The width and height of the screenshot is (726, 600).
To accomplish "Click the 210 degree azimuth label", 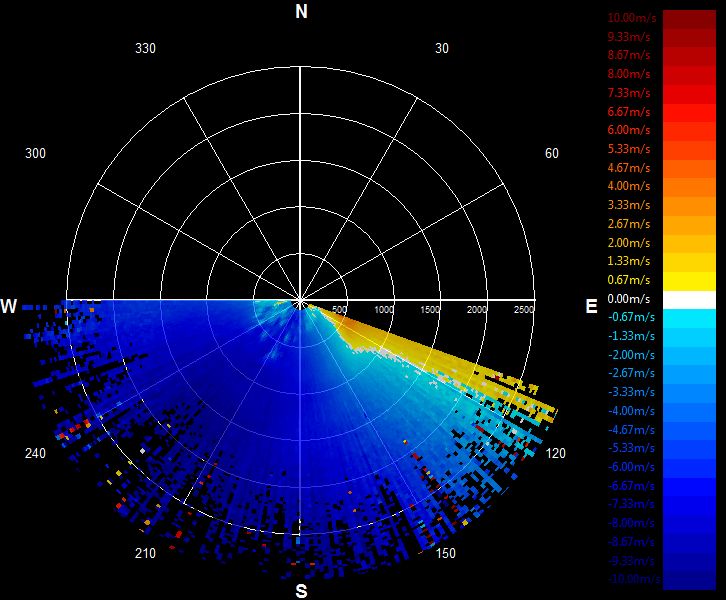I will coord(145,553).
